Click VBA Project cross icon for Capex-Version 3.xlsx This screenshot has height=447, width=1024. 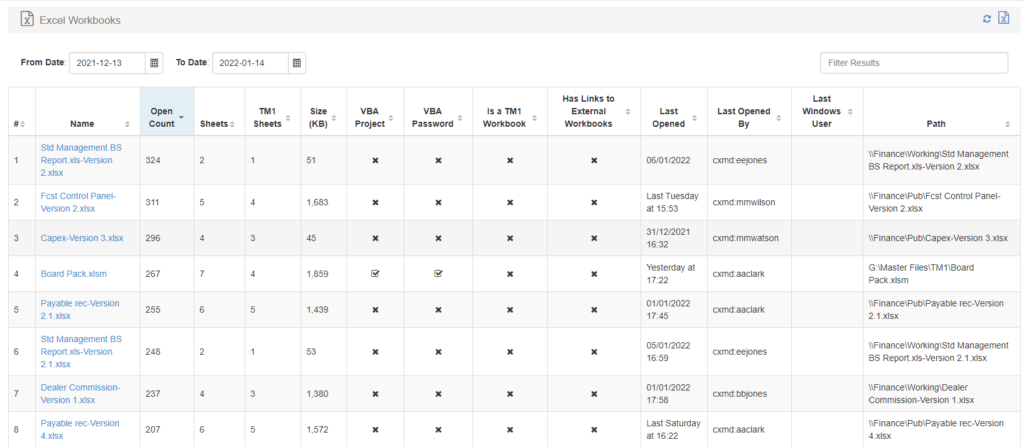point(375,238)
